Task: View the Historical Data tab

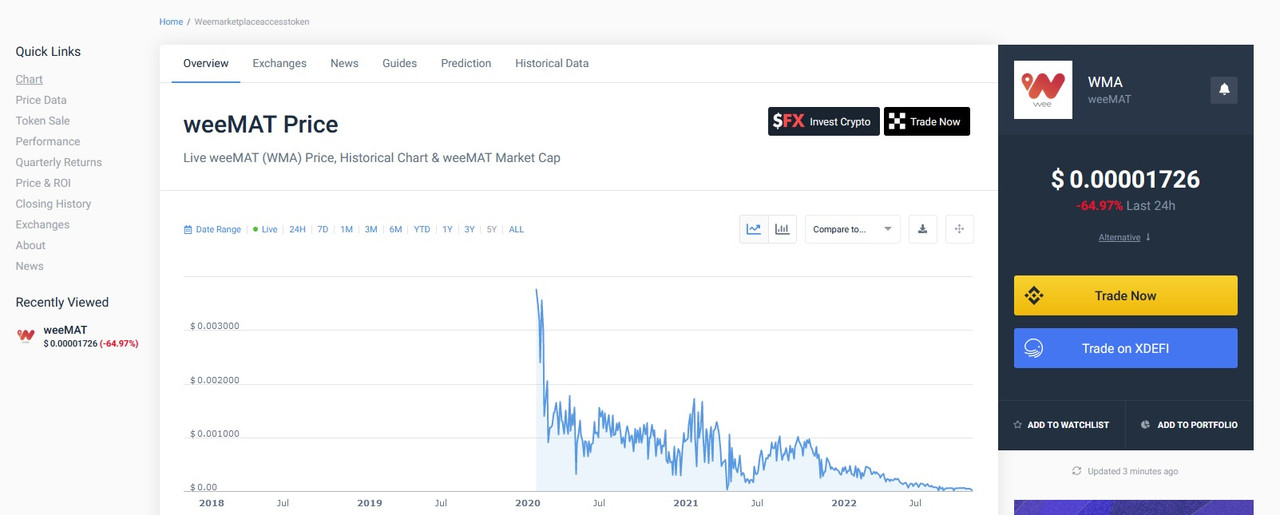Action: point(552,63)
